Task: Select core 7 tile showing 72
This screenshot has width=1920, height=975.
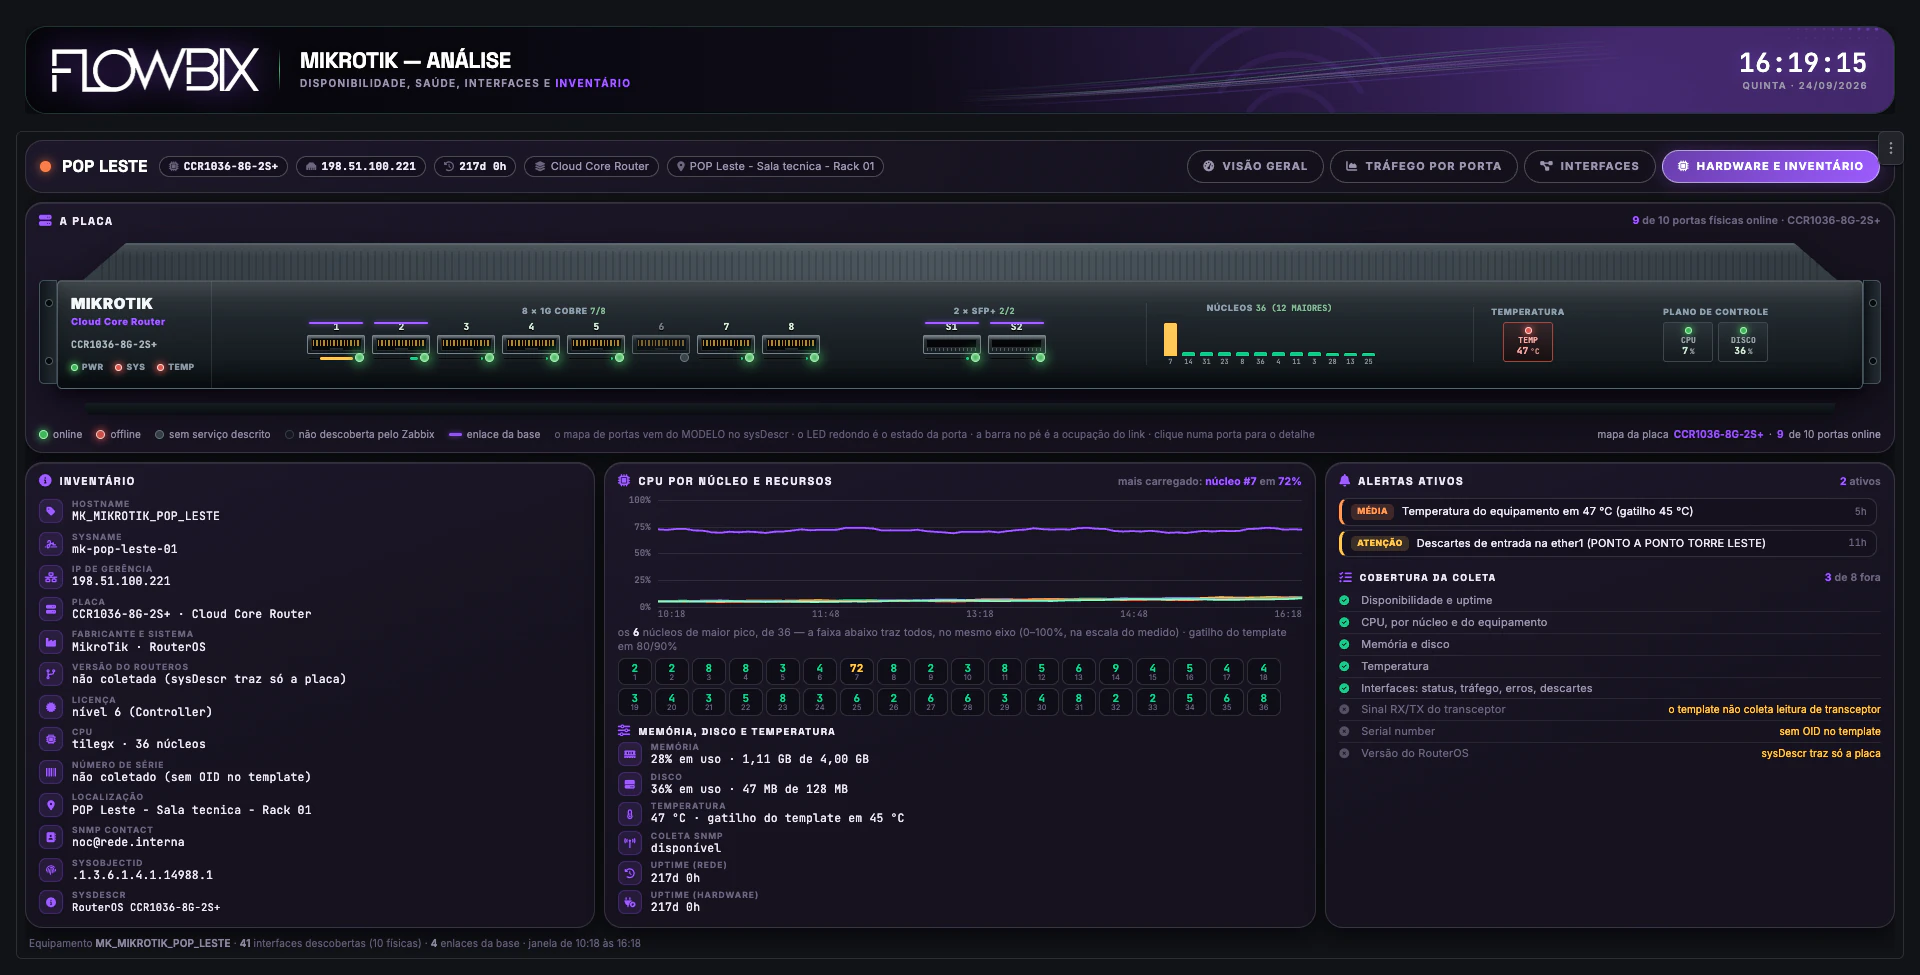Action: tap(857, 671)
